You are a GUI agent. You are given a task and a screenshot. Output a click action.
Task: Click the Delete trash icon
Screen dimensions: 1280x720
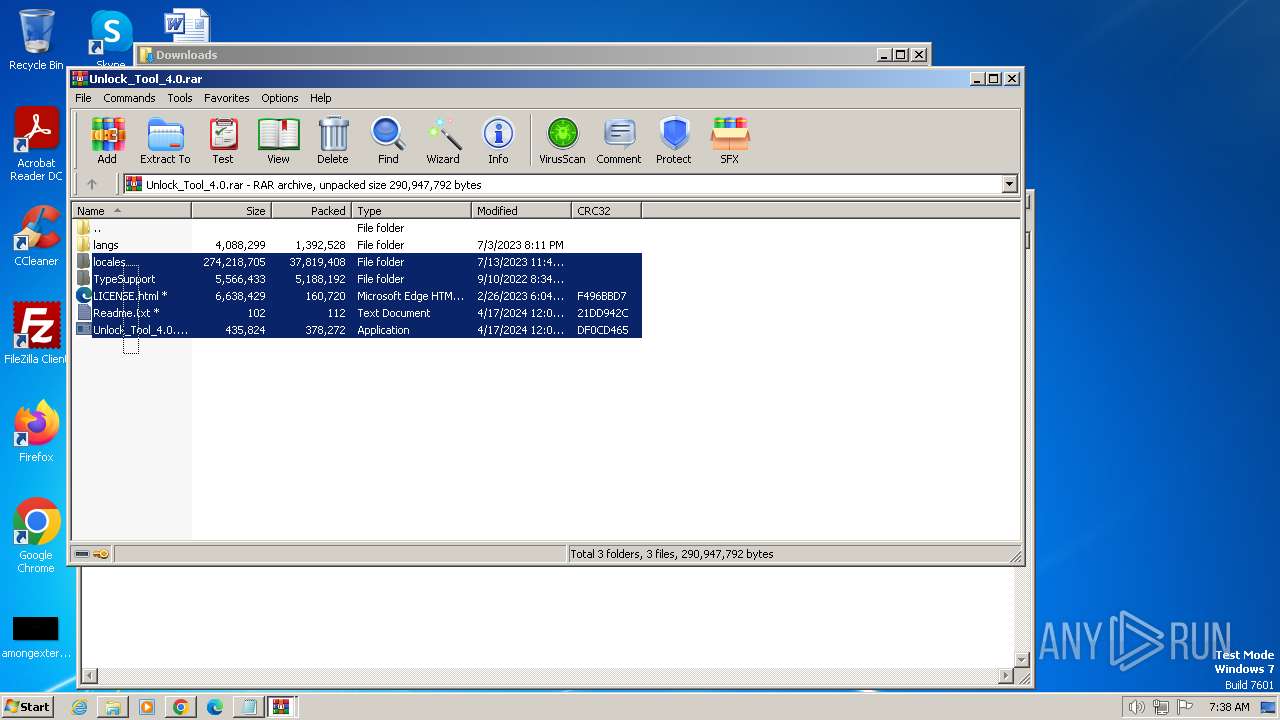333,141
